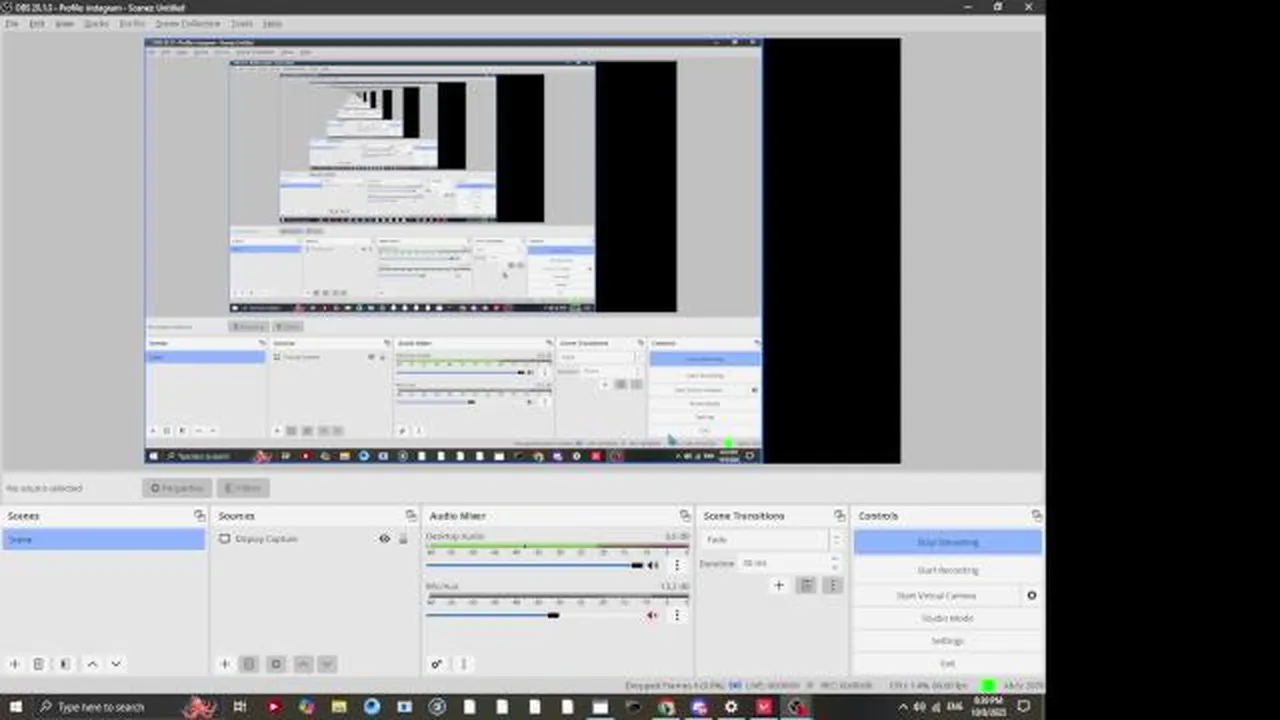Unmute Mic/Aux speaker icon
Screen dimensions: 1280x720
(653, 616)
